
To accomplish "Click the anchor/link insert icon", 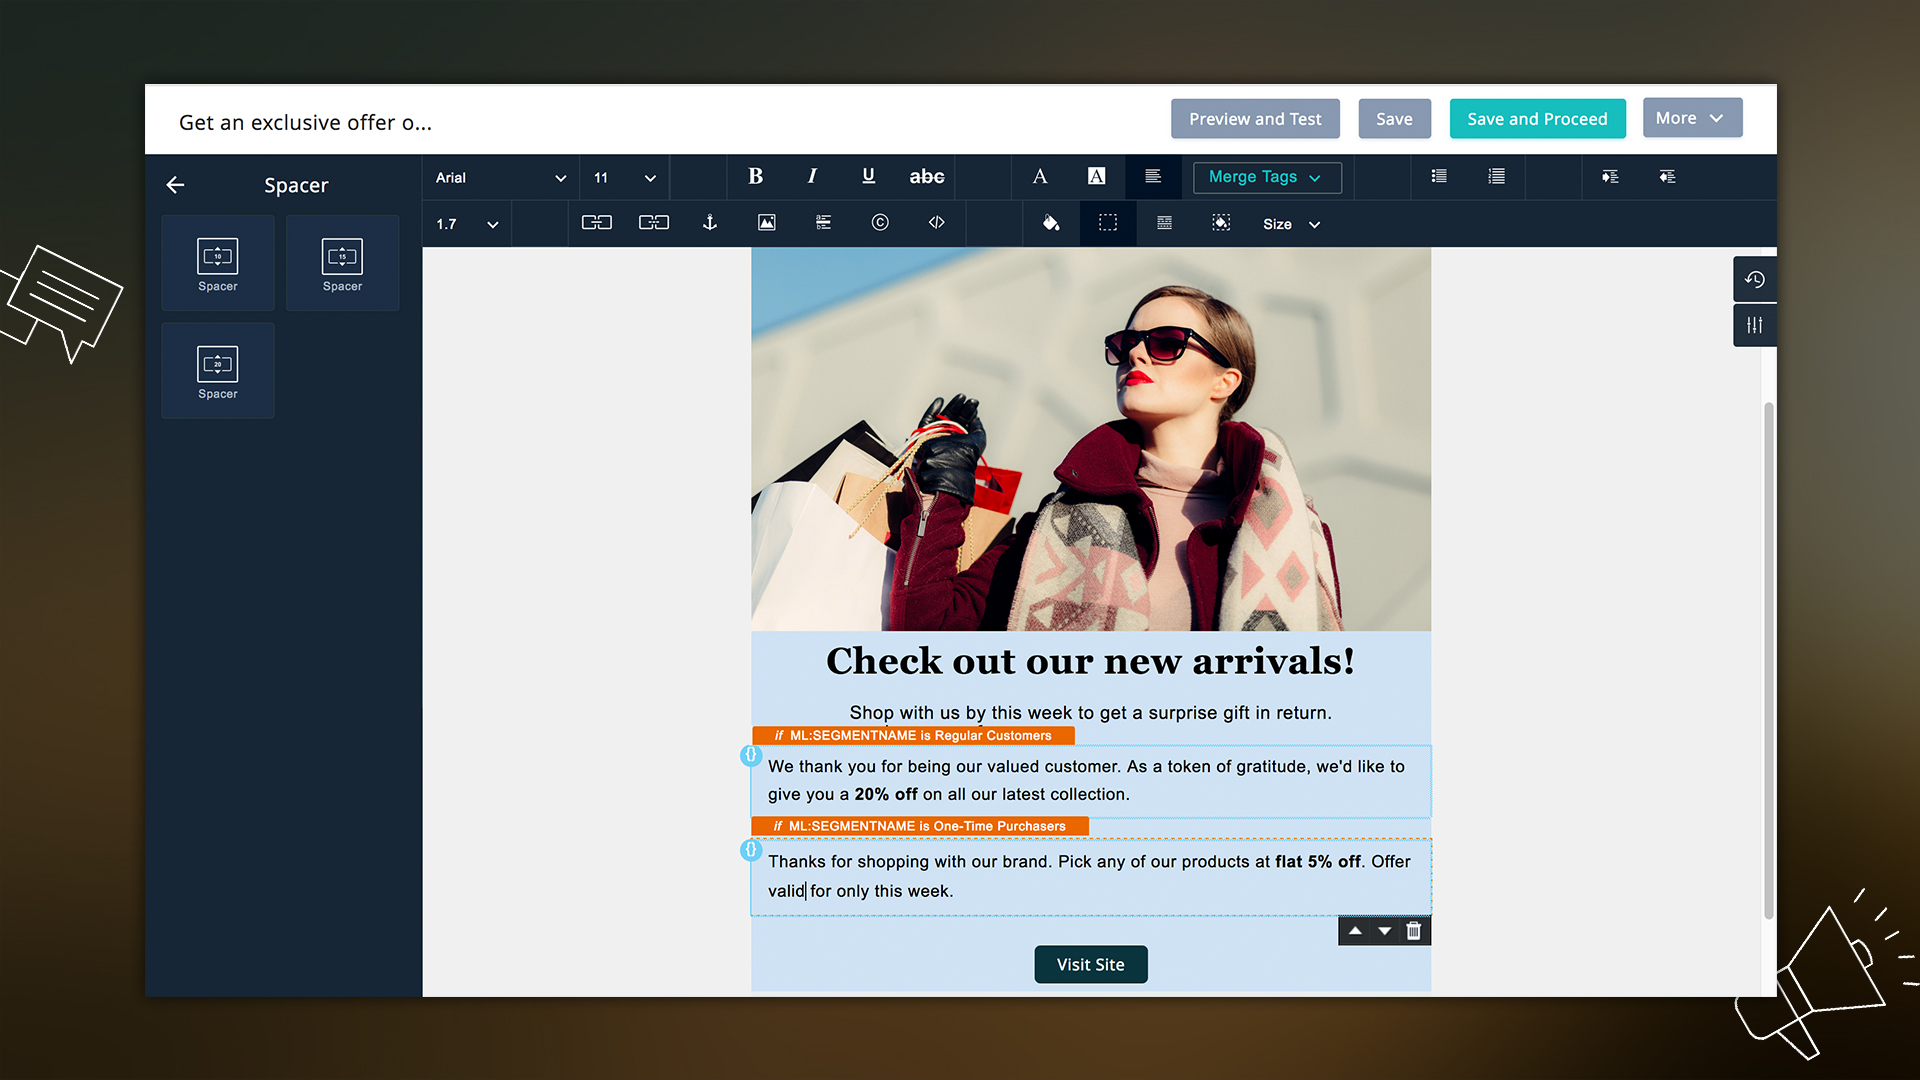I will click(709, 223).
